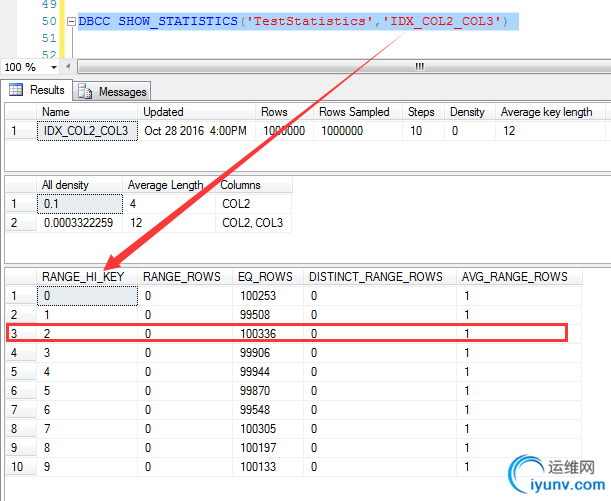
Task: Select histogram row header number 3
Action: pyautogui.click(x=21, y=333)
